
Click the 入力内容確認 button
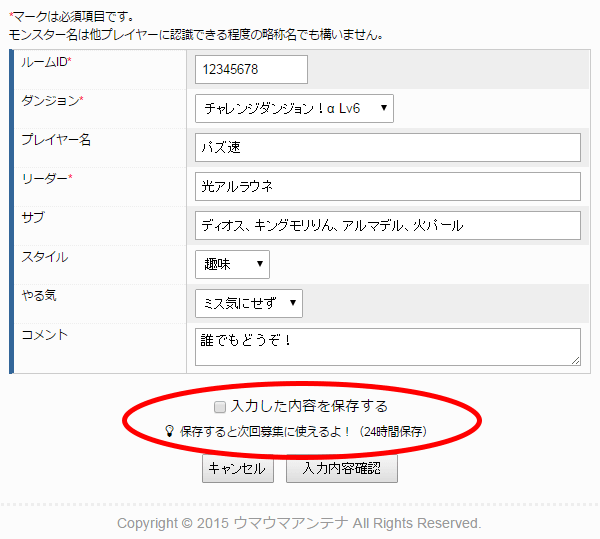342,468
